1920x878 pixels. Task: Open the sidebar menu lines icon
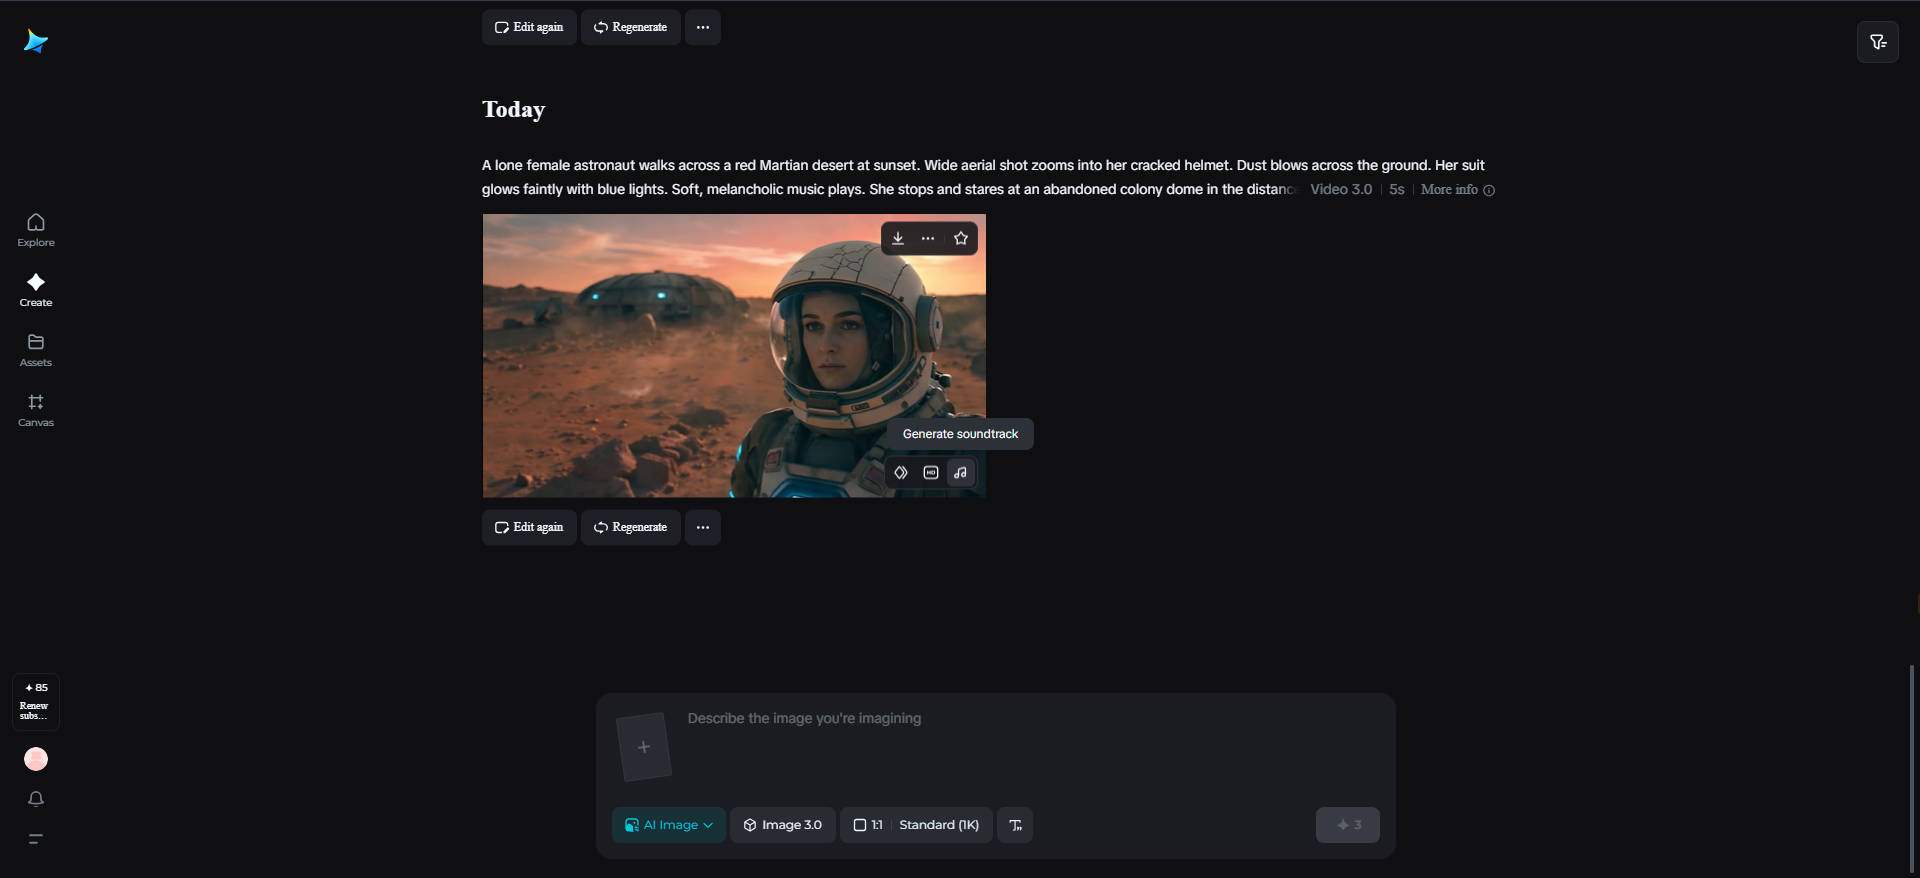(36, 839)
